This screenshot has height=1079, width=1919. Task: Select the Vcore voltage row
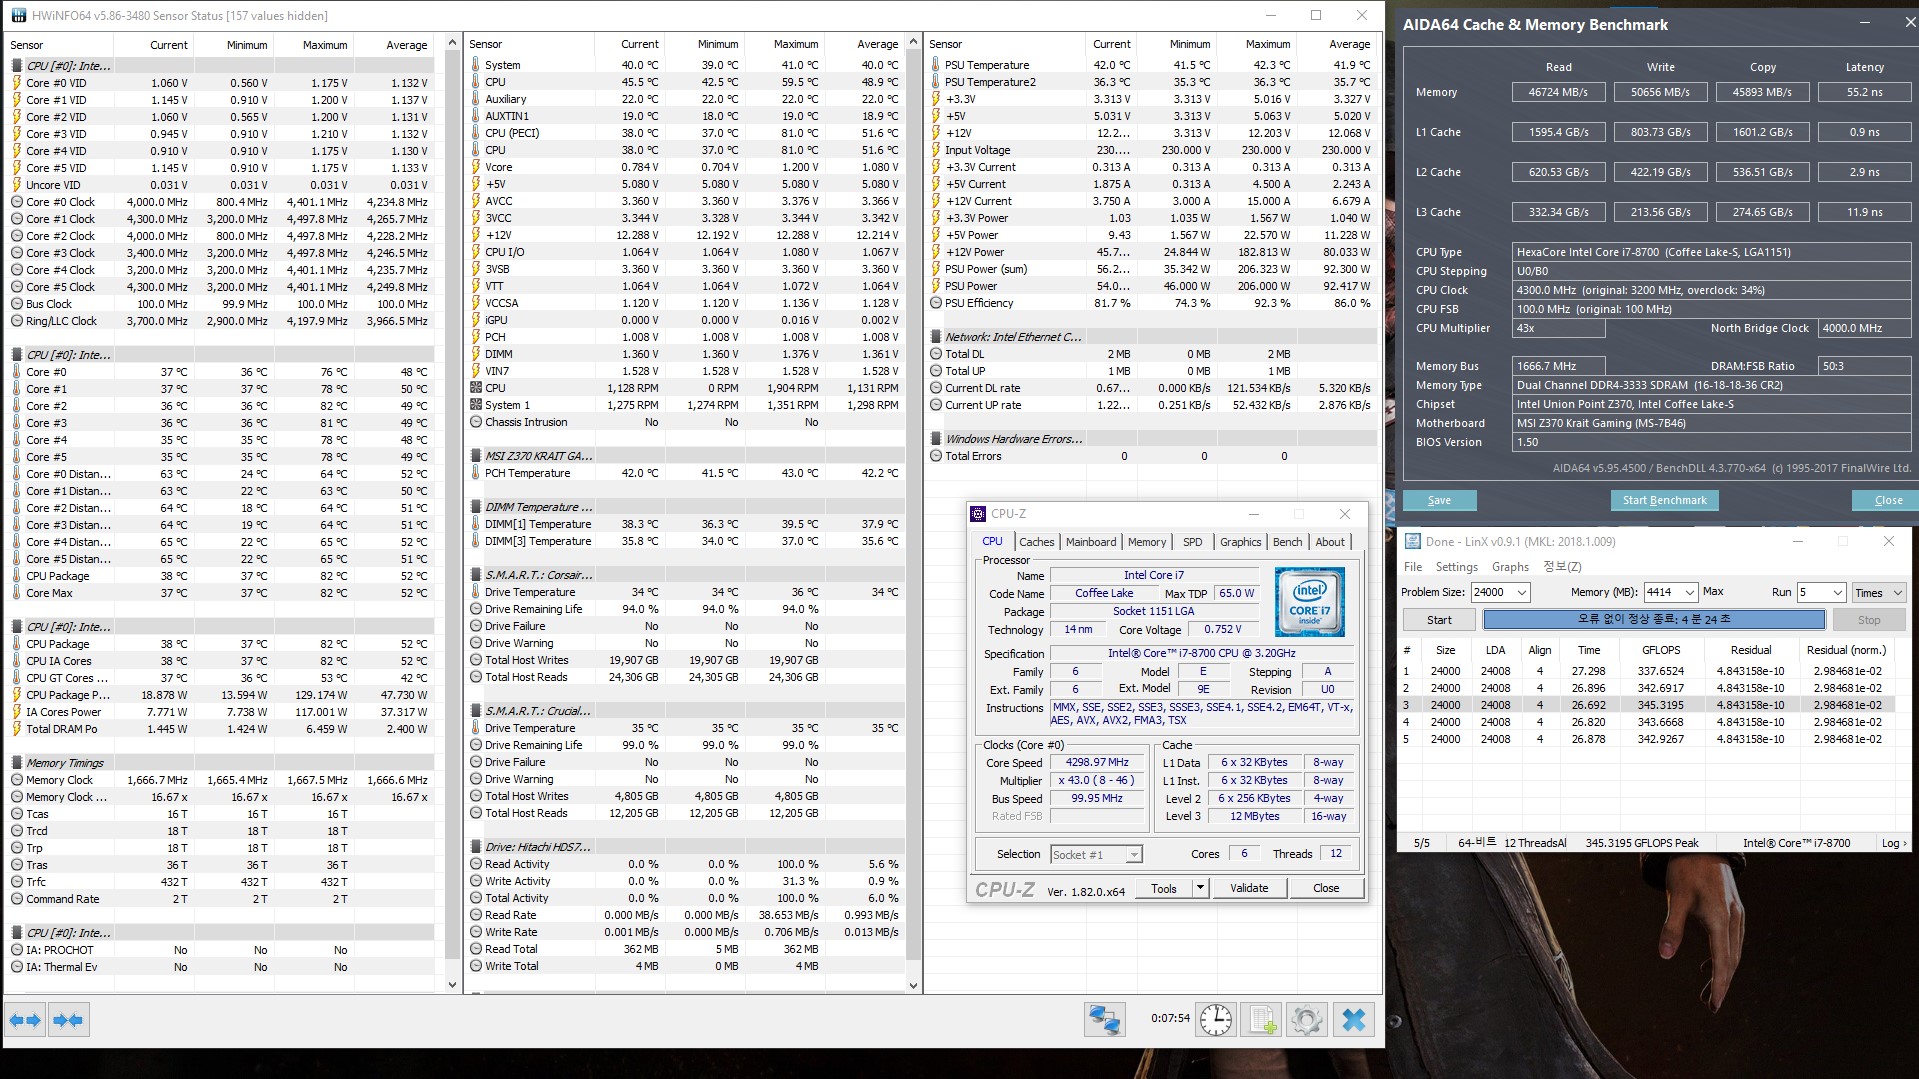pyautogui.click(x=685, y=167)
